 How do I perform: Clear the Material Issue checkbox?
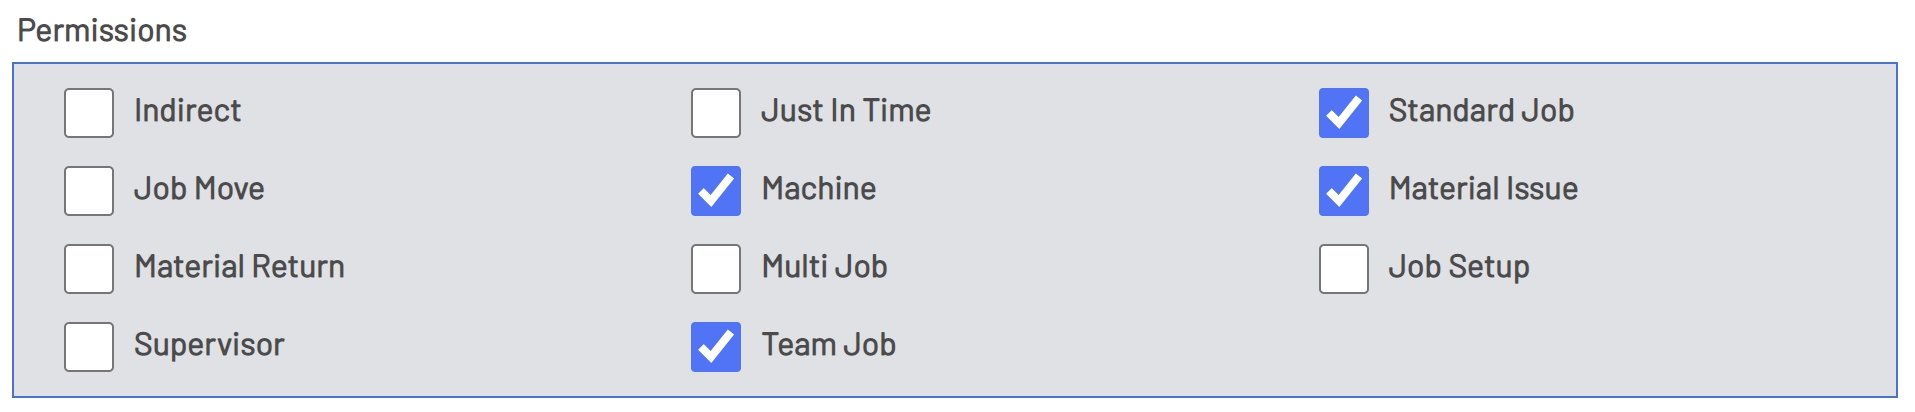pos(1344,191)
